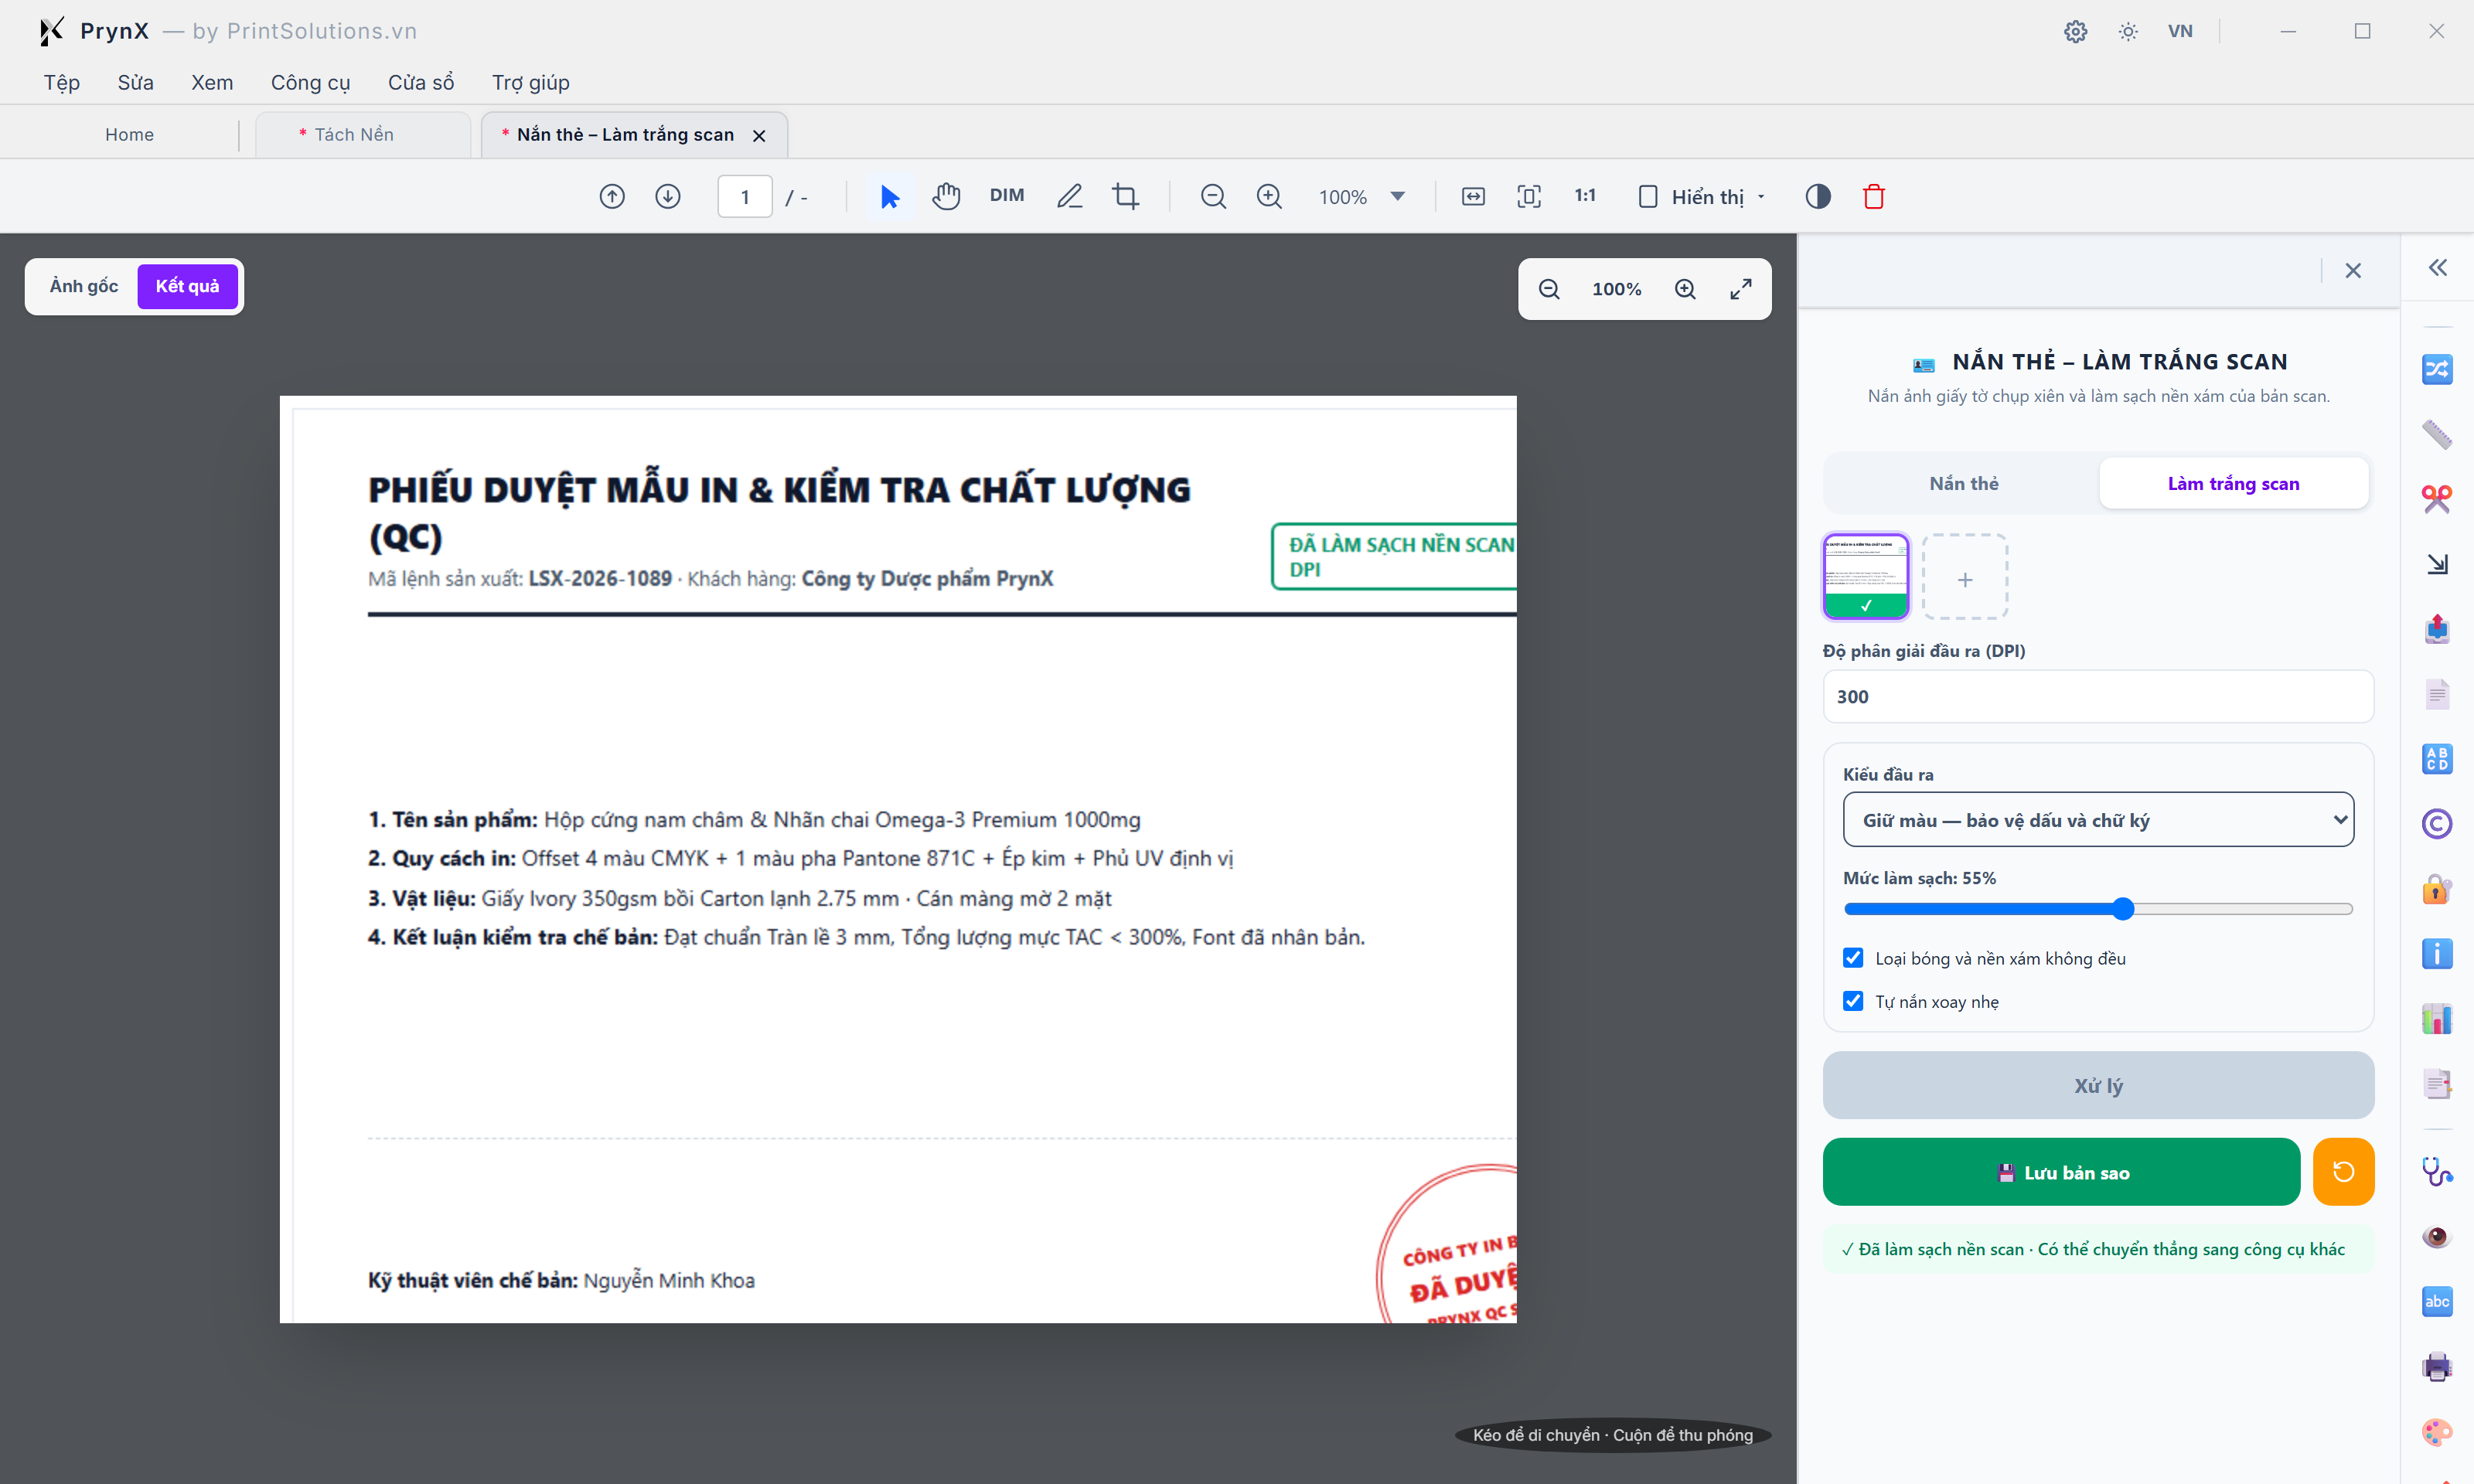Click the DPI output resolution field

pos(2098,696)
